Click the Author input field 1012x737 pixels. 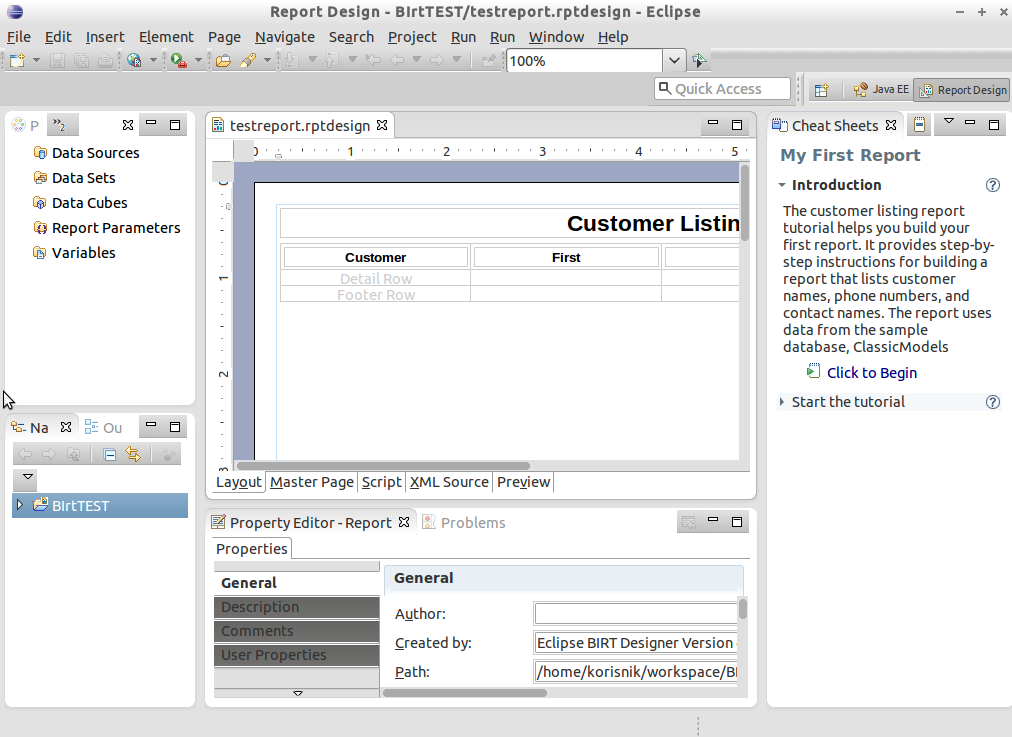635,614
